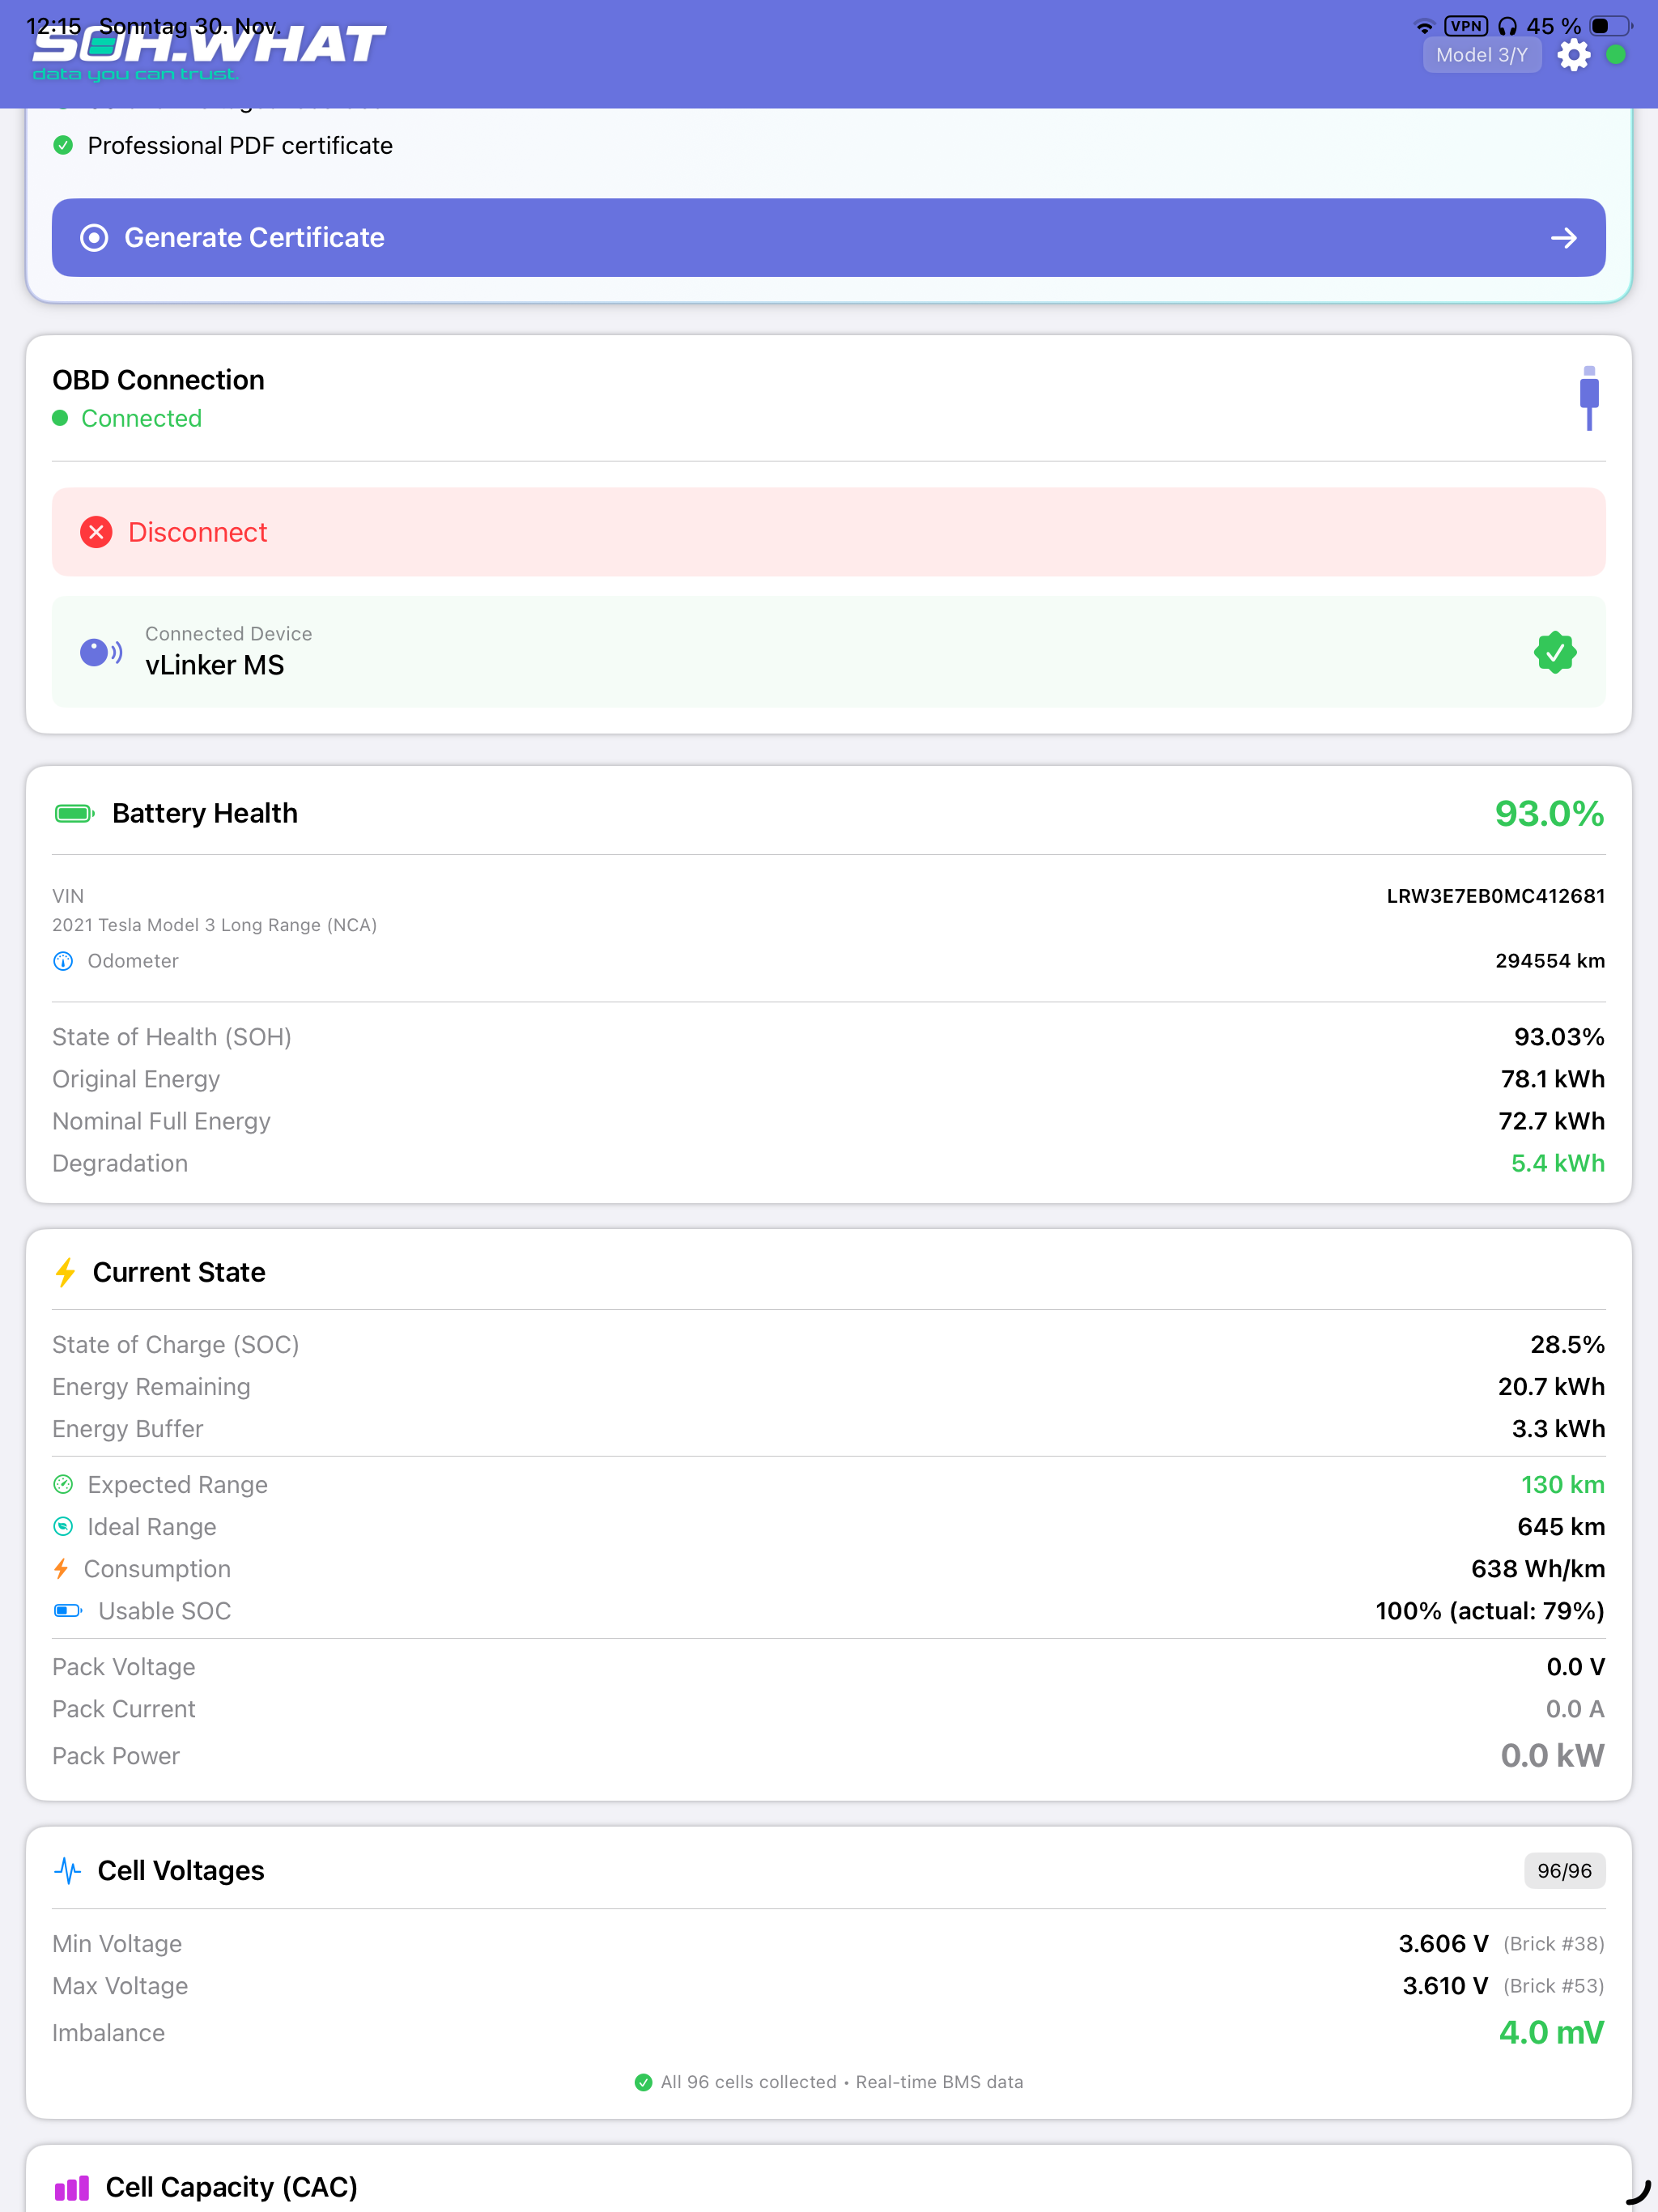
Task: Tap the 130 km expected range value
Action: [1563, 1485]
